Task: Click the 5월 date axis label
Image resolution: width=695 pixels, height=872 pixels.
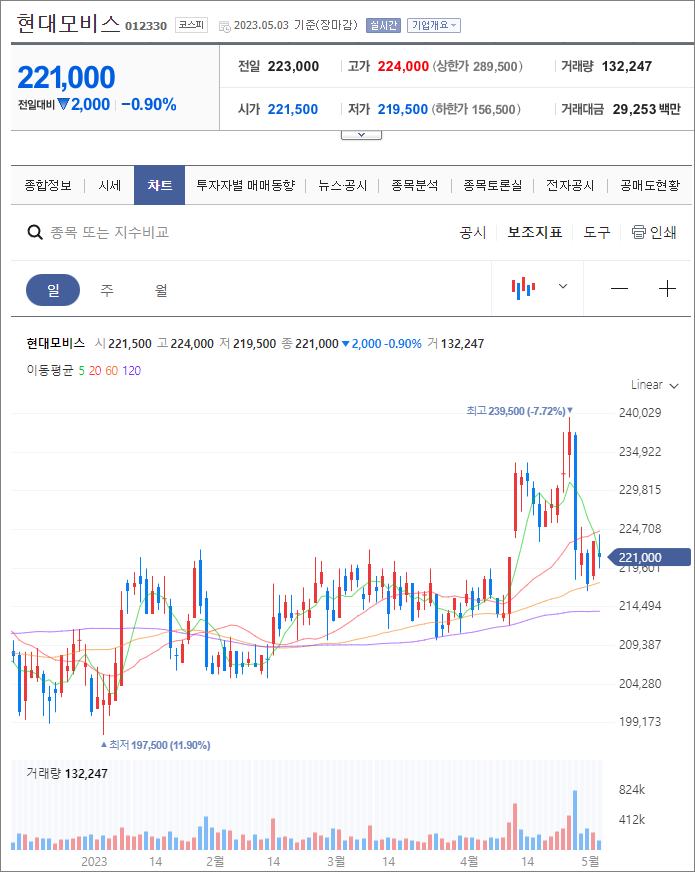Action: click(x=590, y=861)
